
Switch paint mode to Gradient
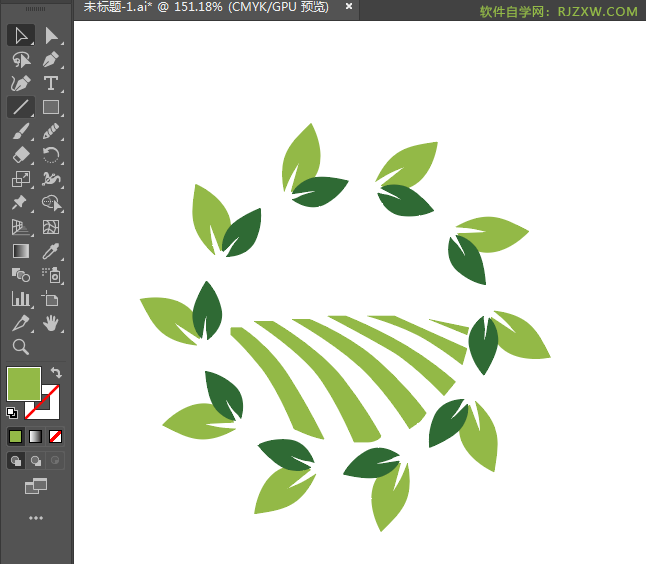(x=35, y=436)
